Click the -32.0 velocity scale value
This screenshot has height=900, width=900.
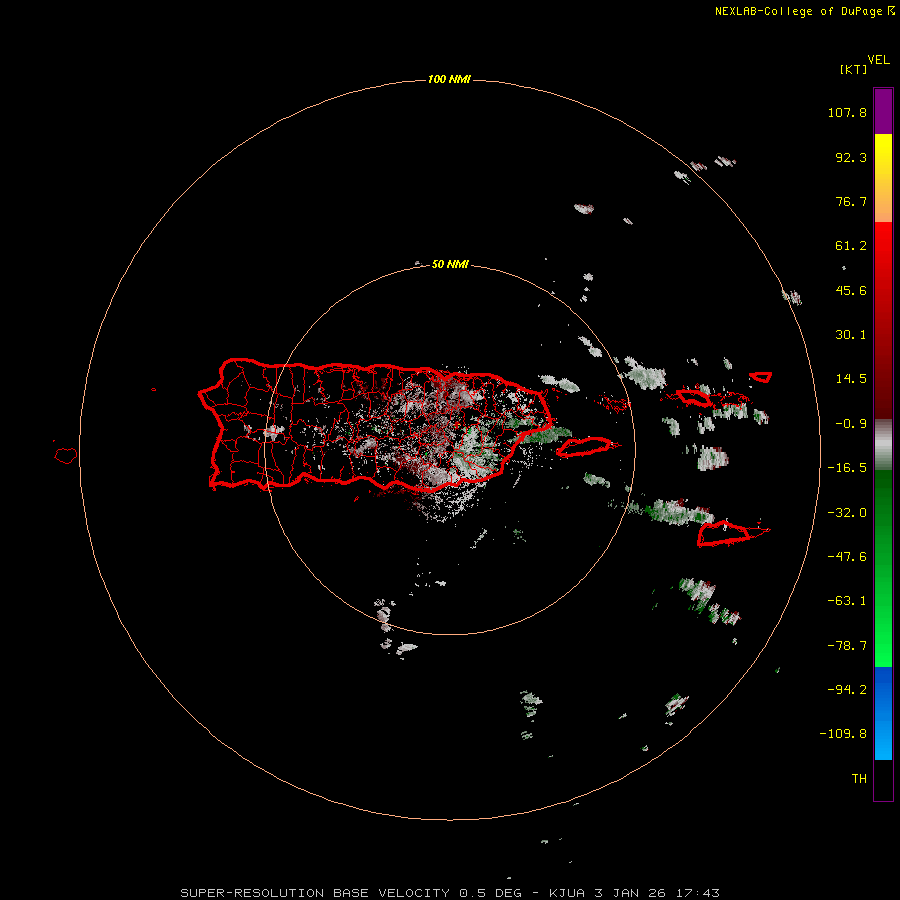847,513
